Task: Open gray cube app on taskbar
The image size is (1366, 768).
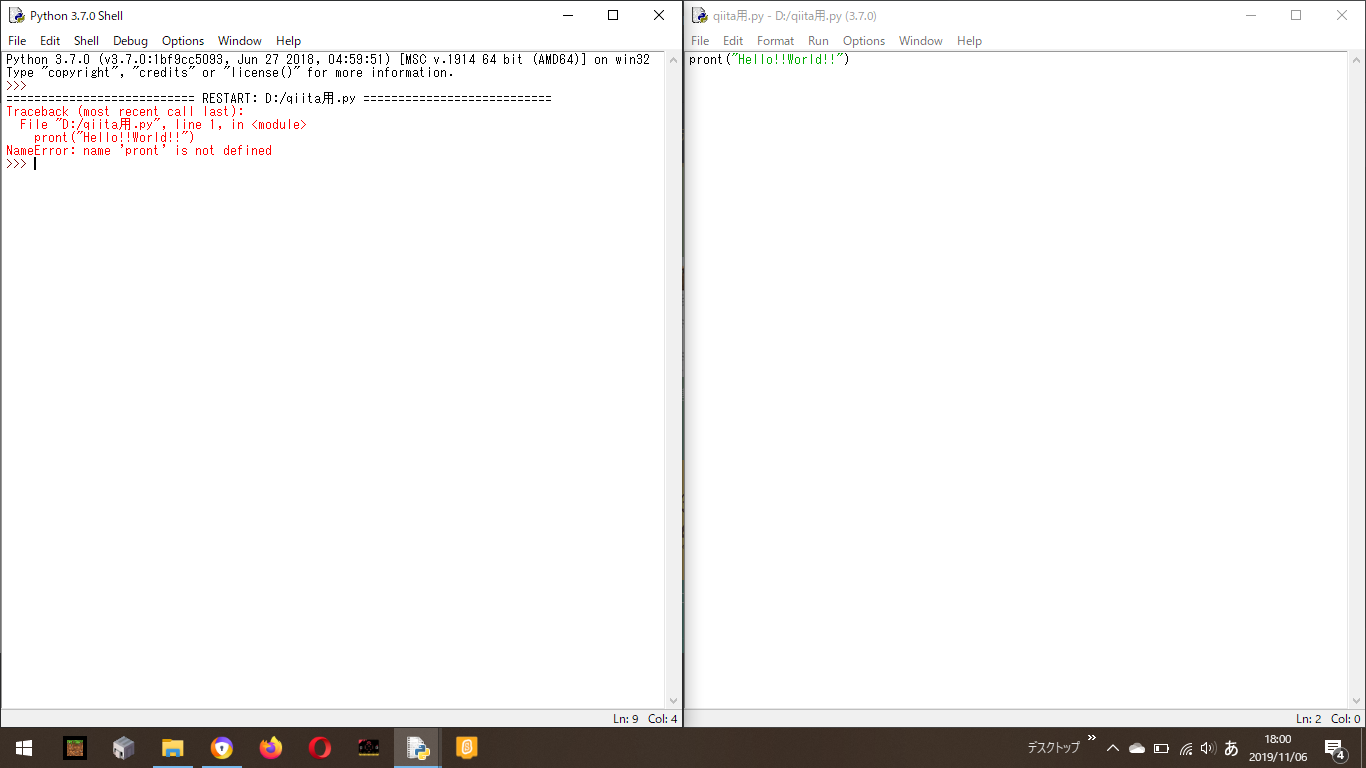Action: (x=123, y=747)
